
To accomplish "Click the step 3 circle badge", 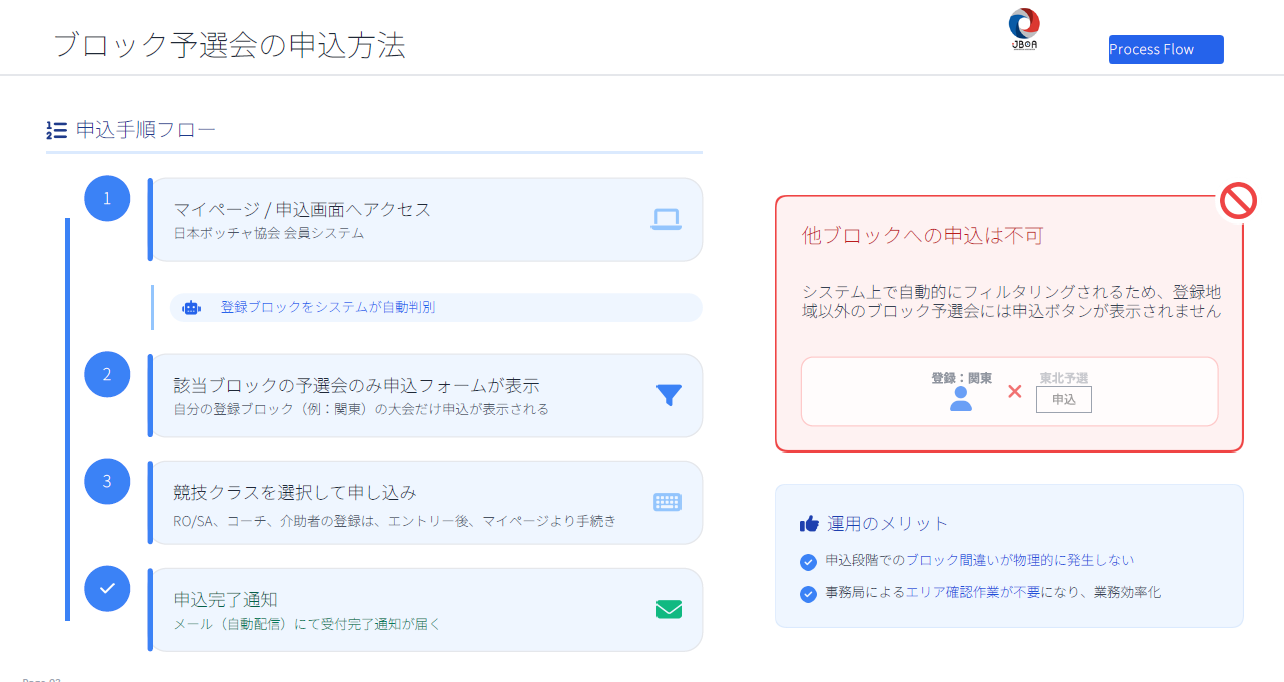I will click(107, 482).
